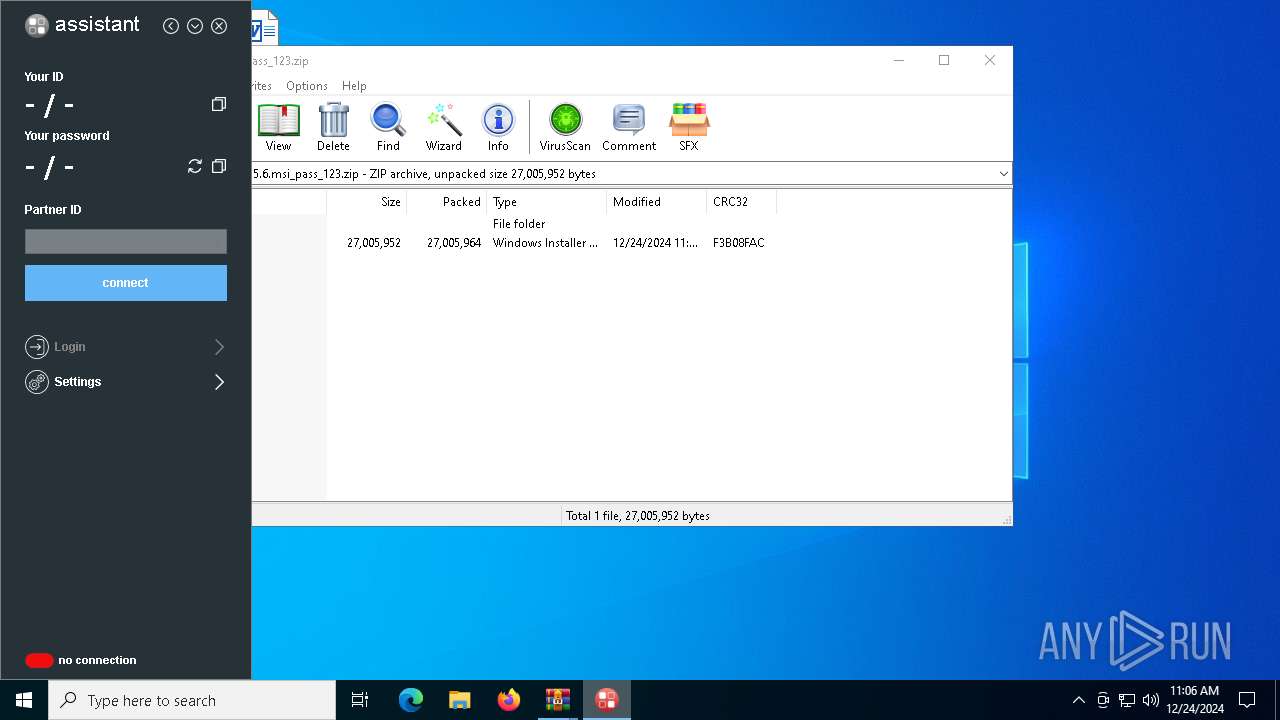The image size is (1280, 720).
Task: Select the 'Windows Installer' file type cell
Action: 545,243
